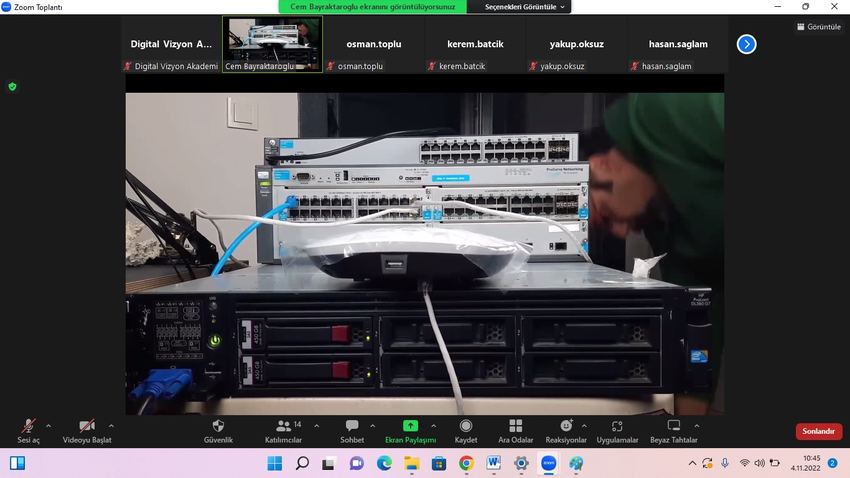The image size is (850, 478).
Task: Launch Microsoft Edge from taskbar
Action: click(384, 463)
